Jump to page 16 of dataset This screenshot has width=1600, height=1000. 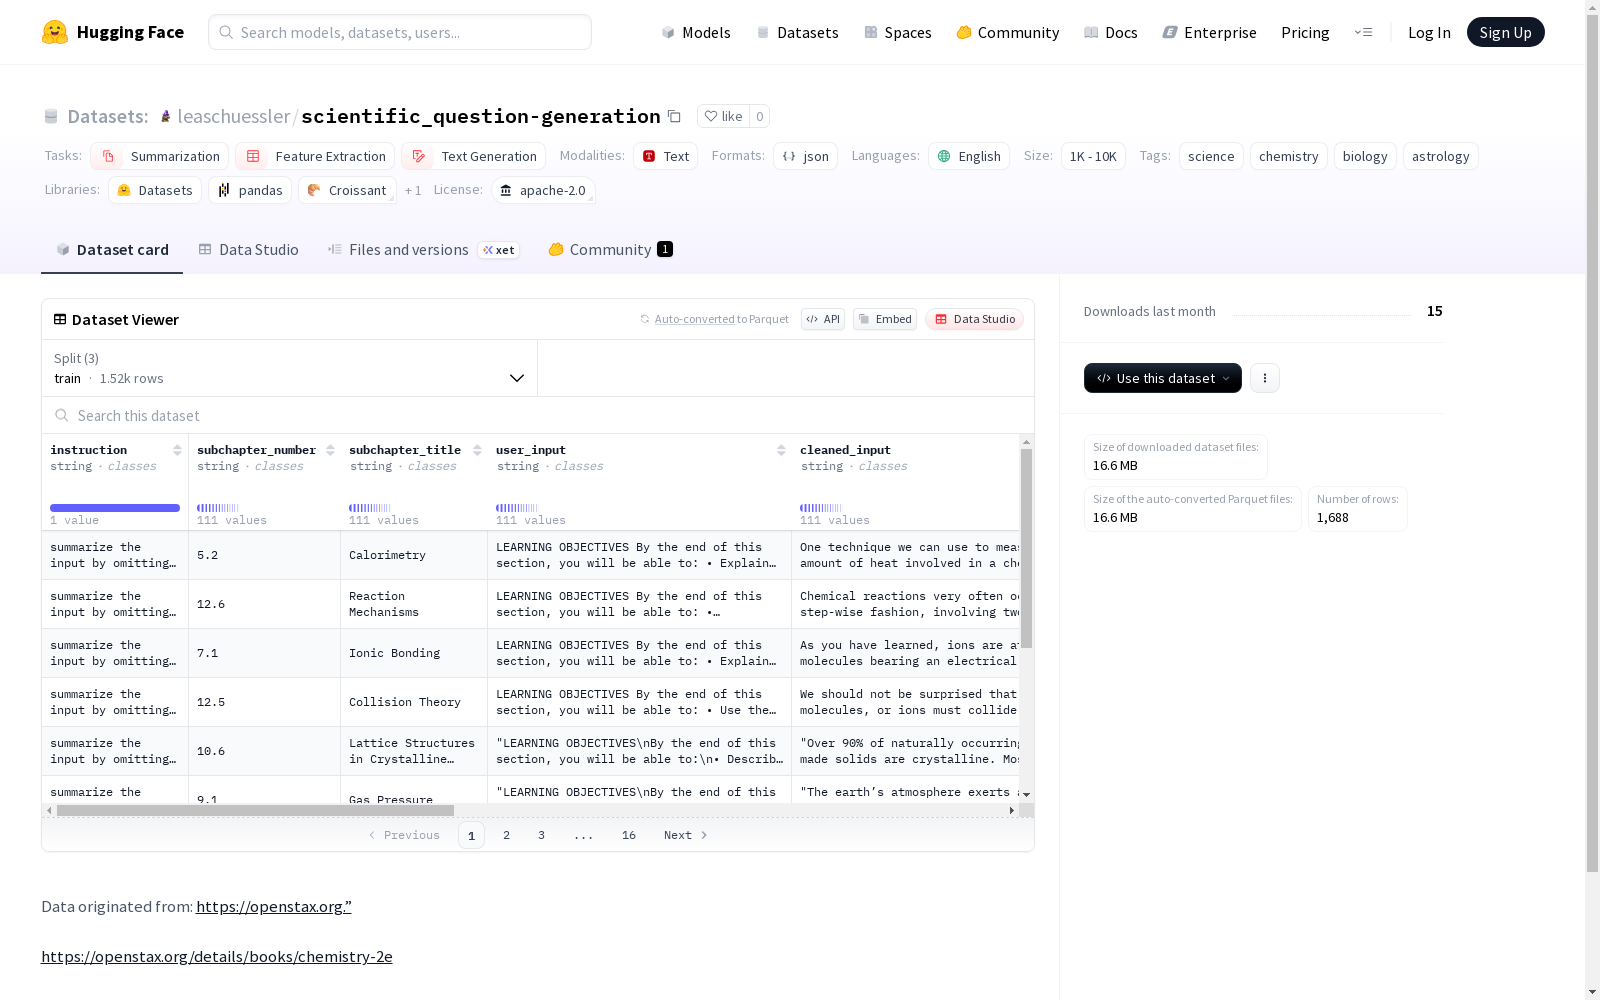(x=629, y=835)
